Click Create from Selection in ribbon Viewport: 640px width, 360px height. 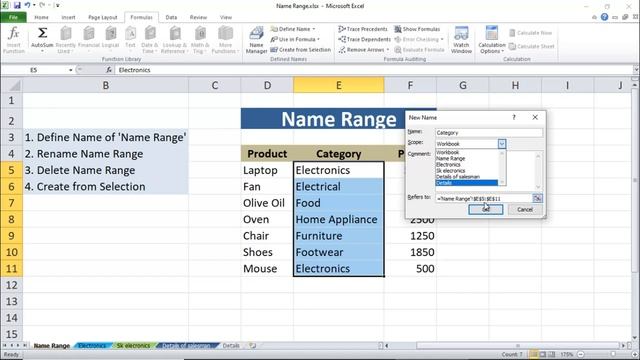[300, 49]
